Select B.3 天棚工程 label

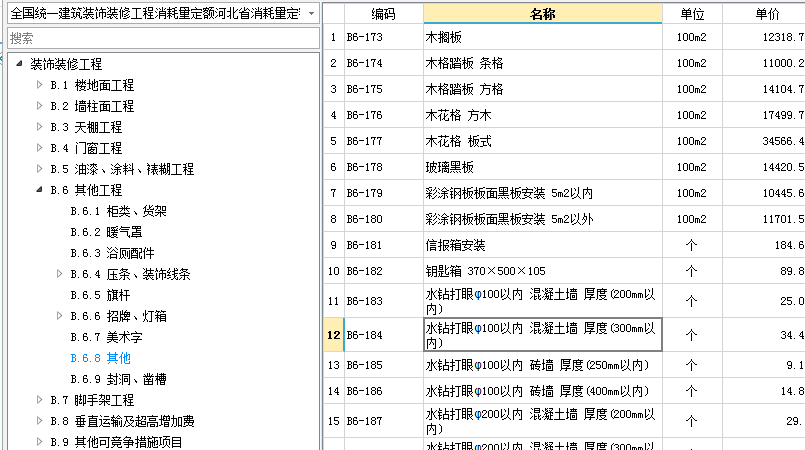[x=86, y=127]
